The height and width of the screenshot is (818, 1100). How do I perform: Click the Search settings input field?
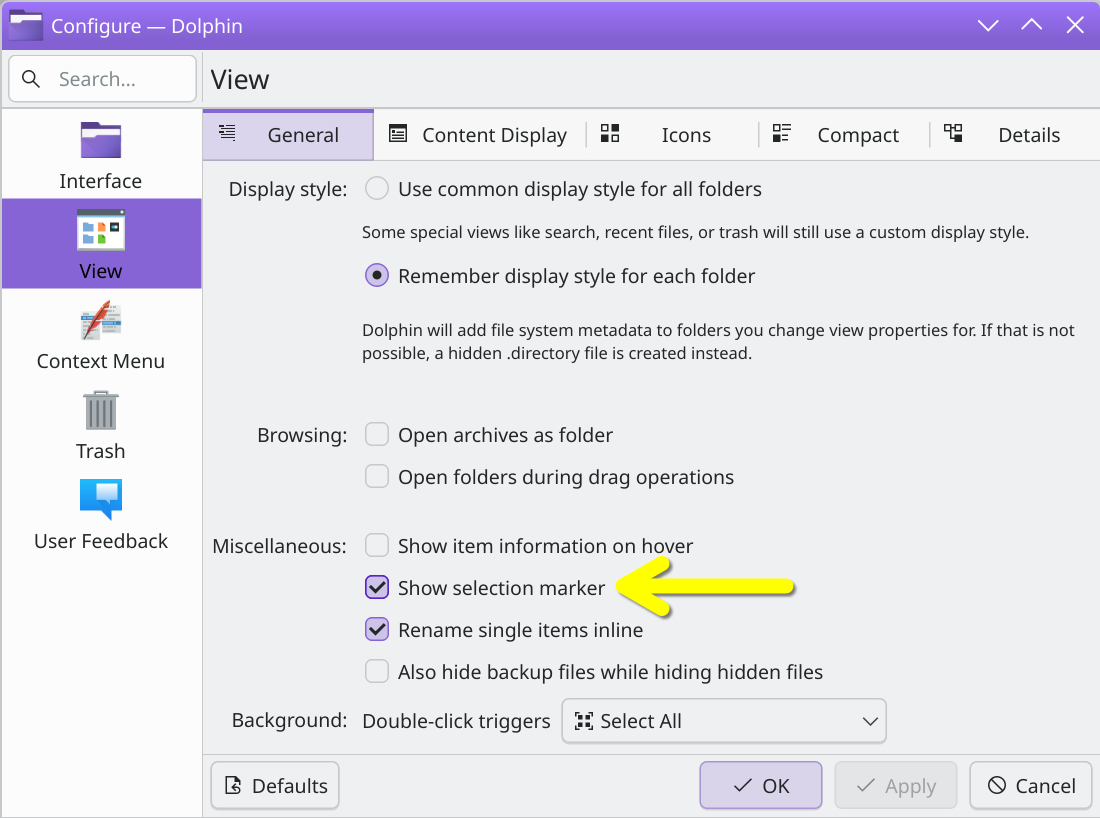[102, 79]
